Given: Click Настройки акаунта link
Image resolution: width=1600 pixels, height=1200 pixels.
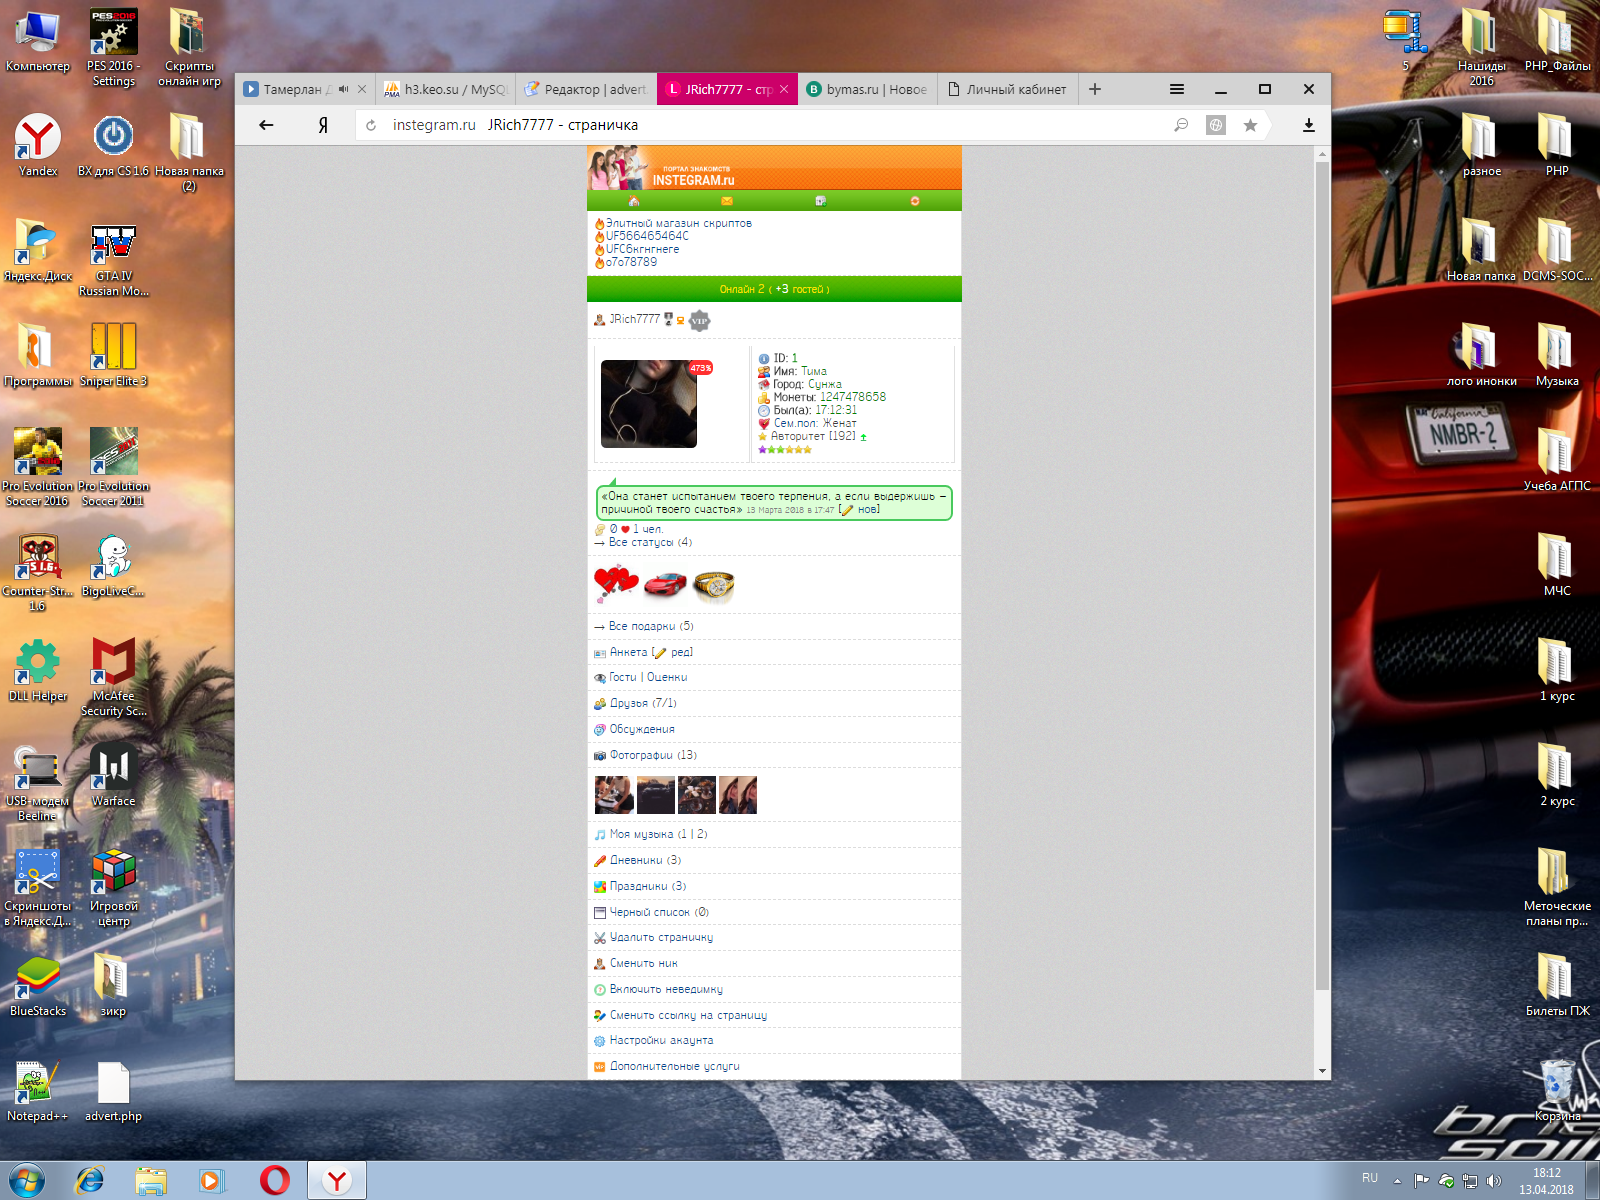Looking at the screenshot, I should [661, 1040].
